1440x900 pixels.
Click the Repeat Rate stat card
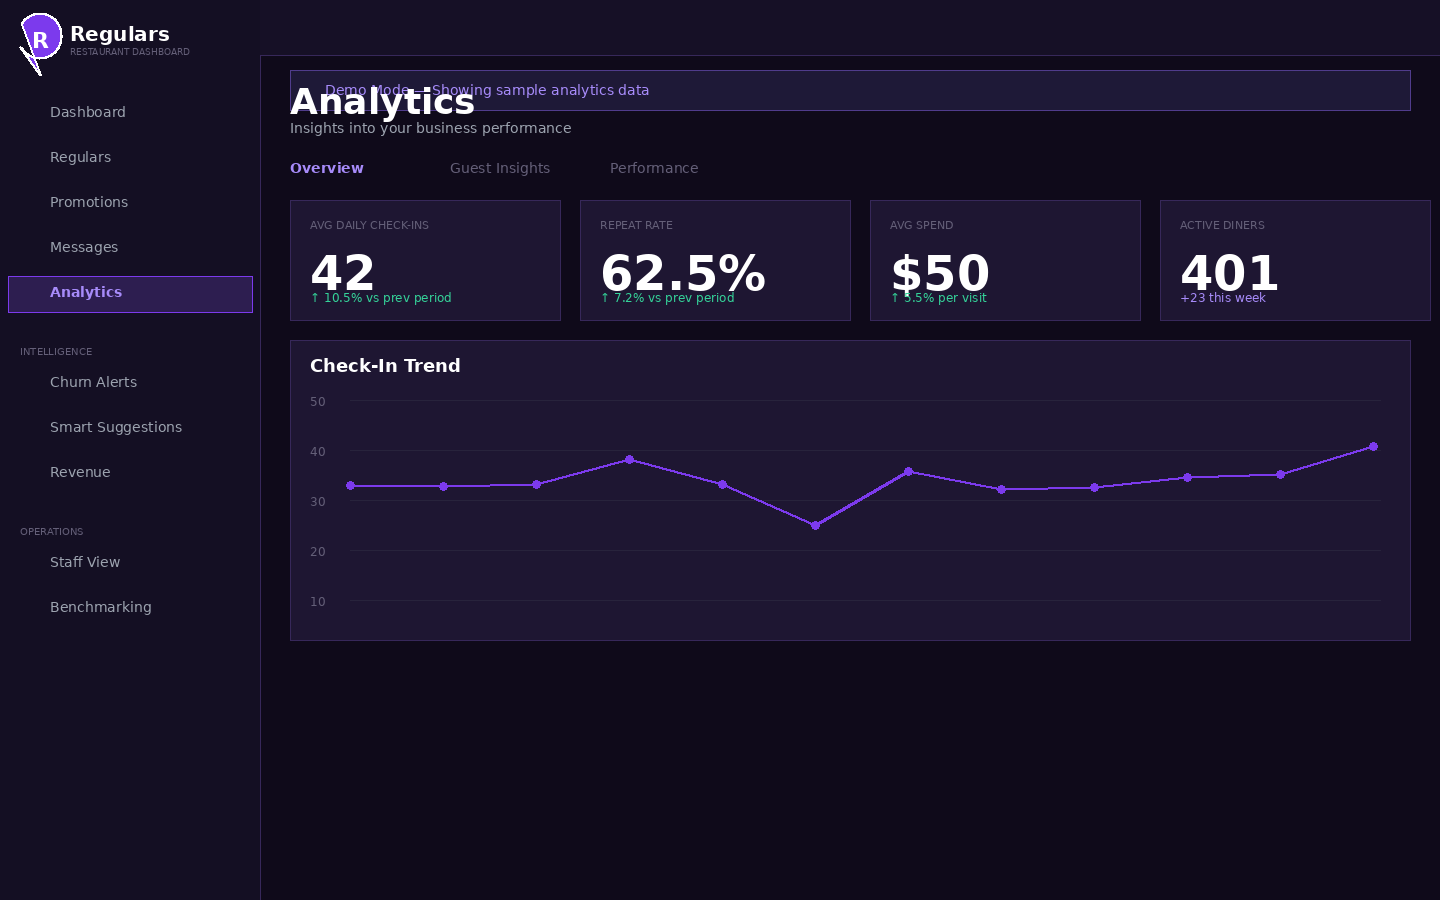(x=715, y=260)
